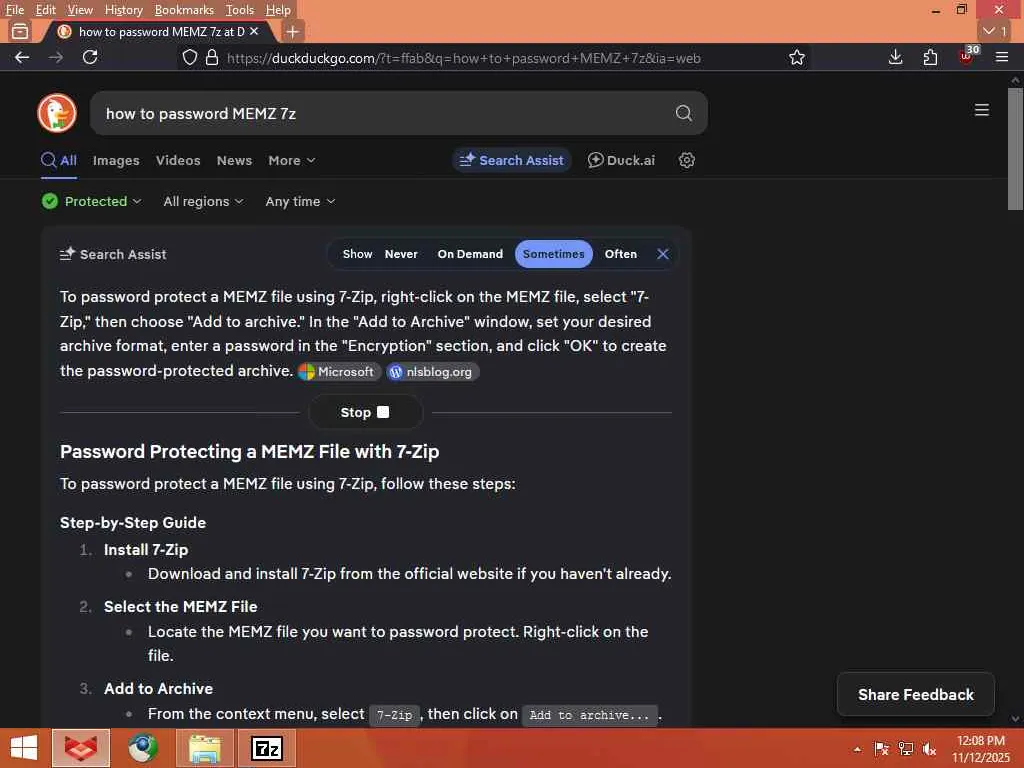Click the globe taskbar icon

pyautogui.click(x=143, y=748)
